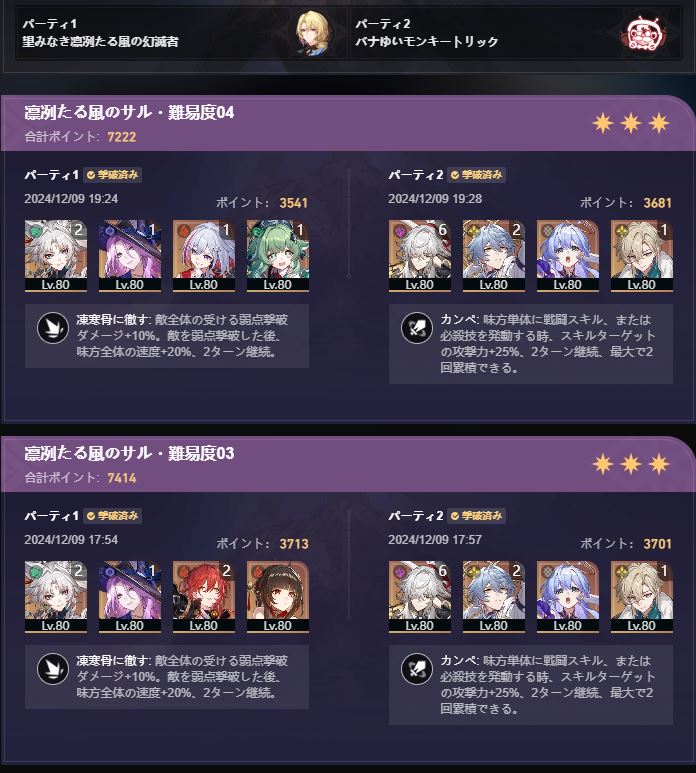Click the blonde boss portrait icon
The image size is (696, 773).
coord(313,33)
